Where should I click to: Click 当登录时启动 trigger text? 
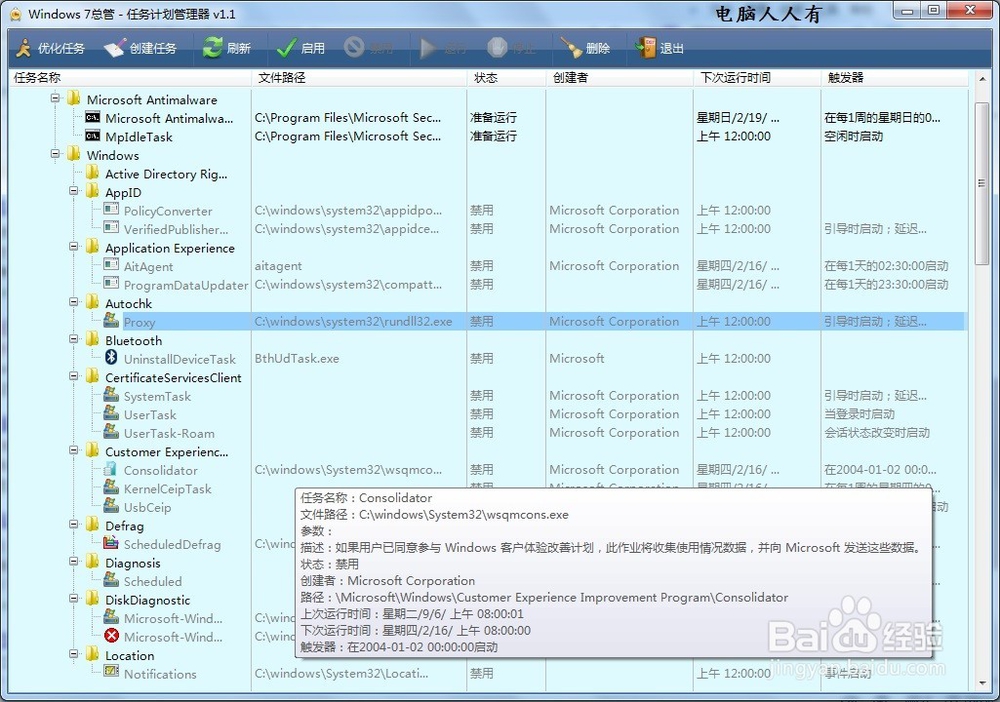[x=859, y=414]
